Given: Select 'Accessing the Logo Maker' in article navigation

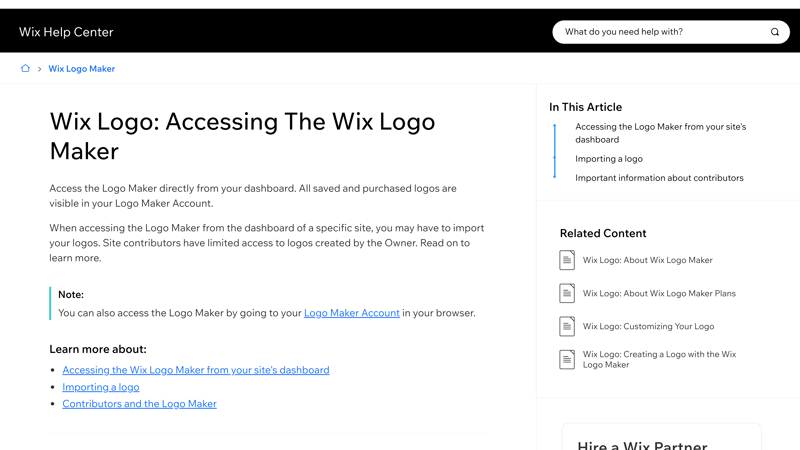Looking at the screenshot, I should [660, 133].
